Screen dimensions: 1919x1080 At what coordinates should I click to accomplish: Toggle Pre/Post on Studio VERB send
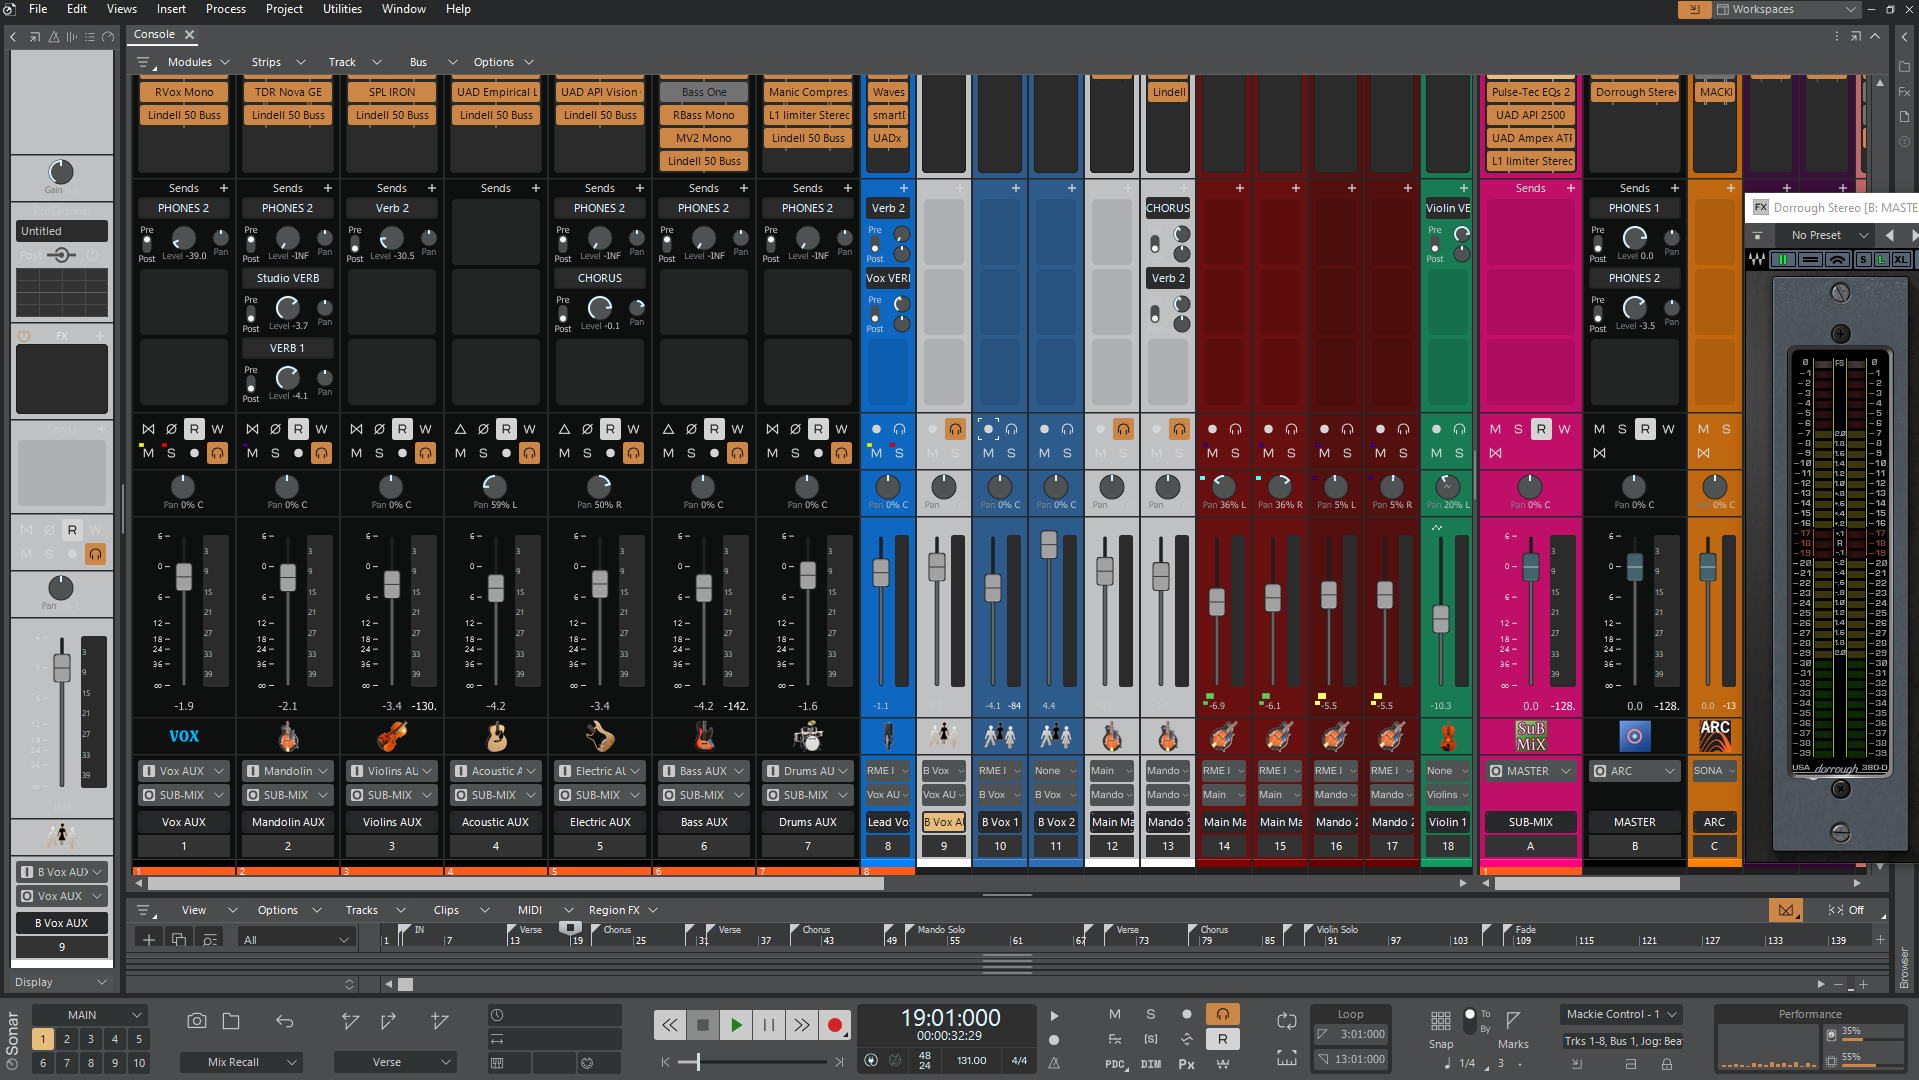tap(251, 313)
